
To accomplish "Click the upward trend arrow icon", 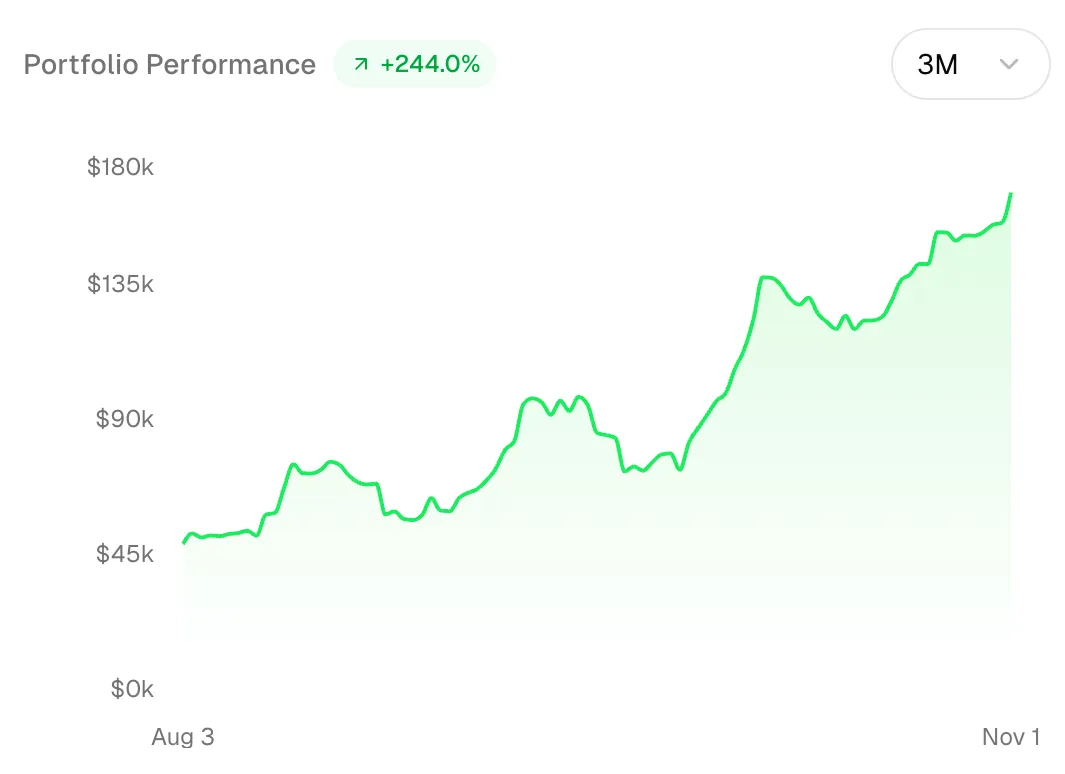I will click(361, 64).
